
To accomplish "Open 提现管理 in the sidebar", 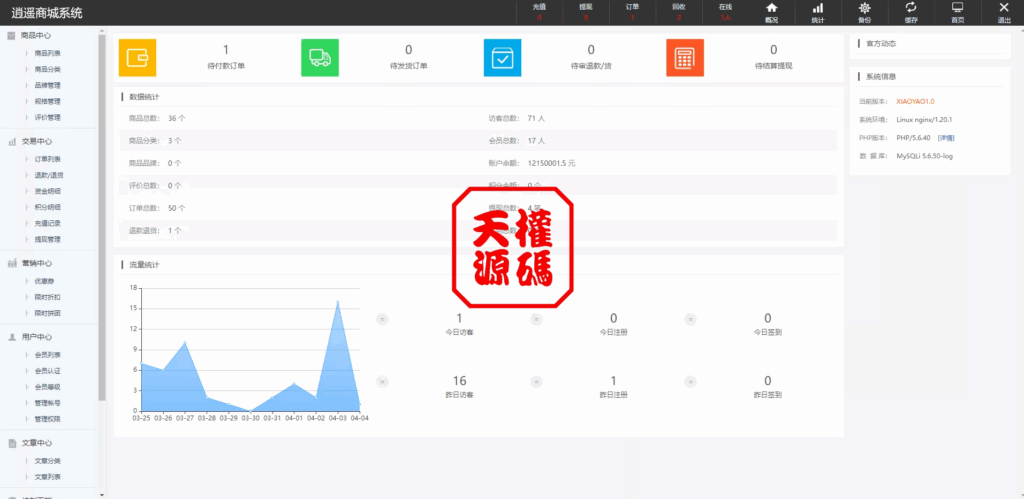I will [48, 240].
